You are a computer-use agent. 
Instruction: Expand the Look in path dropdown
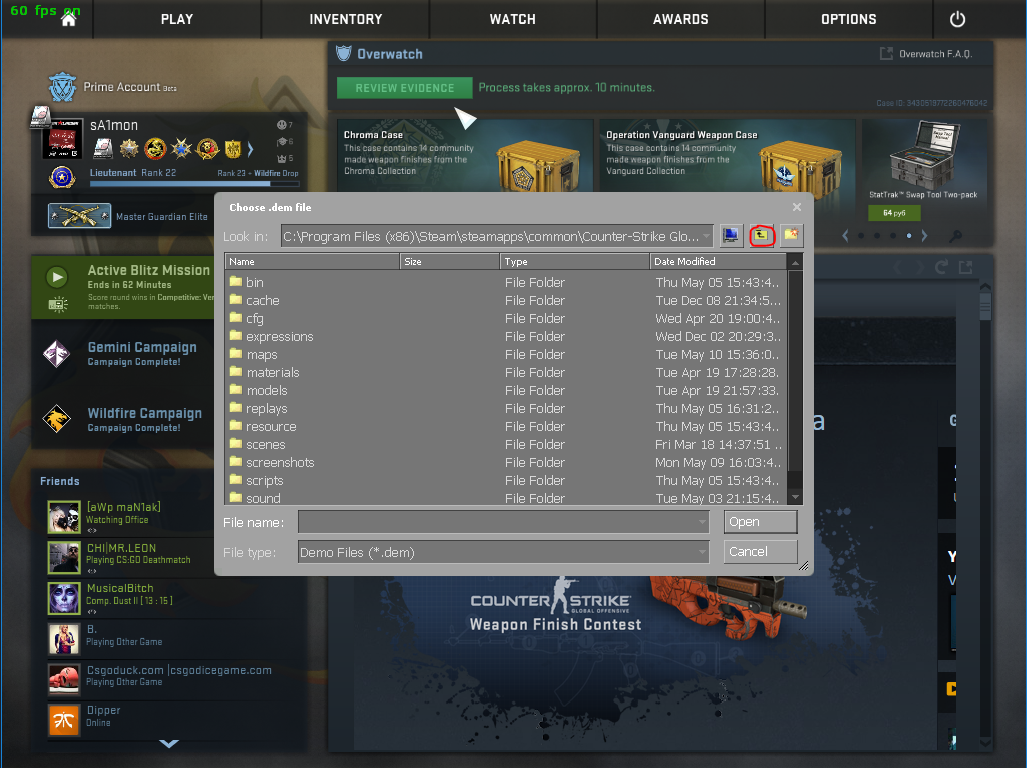[707, 236]
